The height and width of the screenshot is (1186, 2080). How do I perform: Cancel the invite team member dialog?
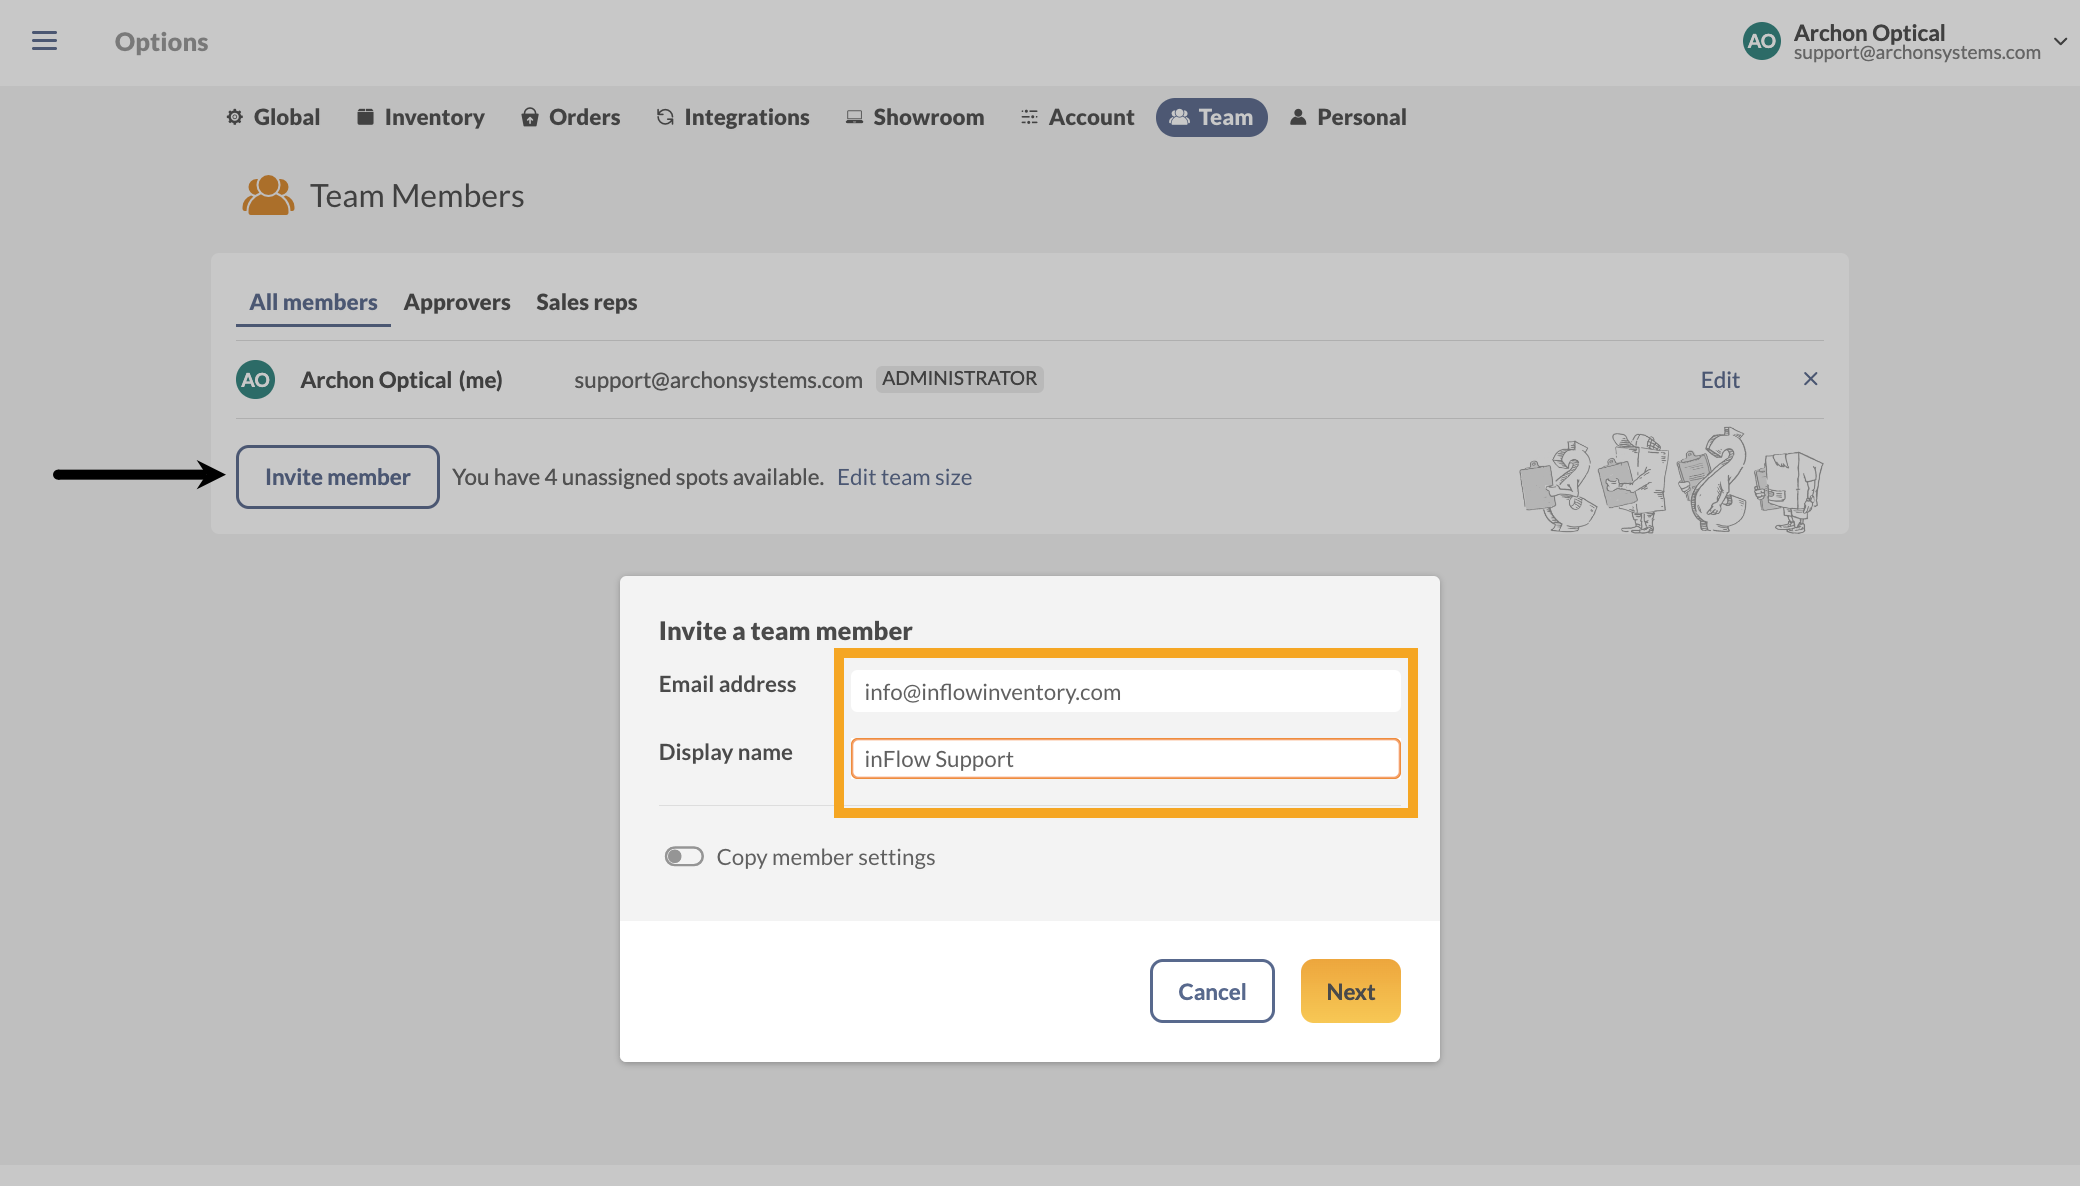[1212, 991]
